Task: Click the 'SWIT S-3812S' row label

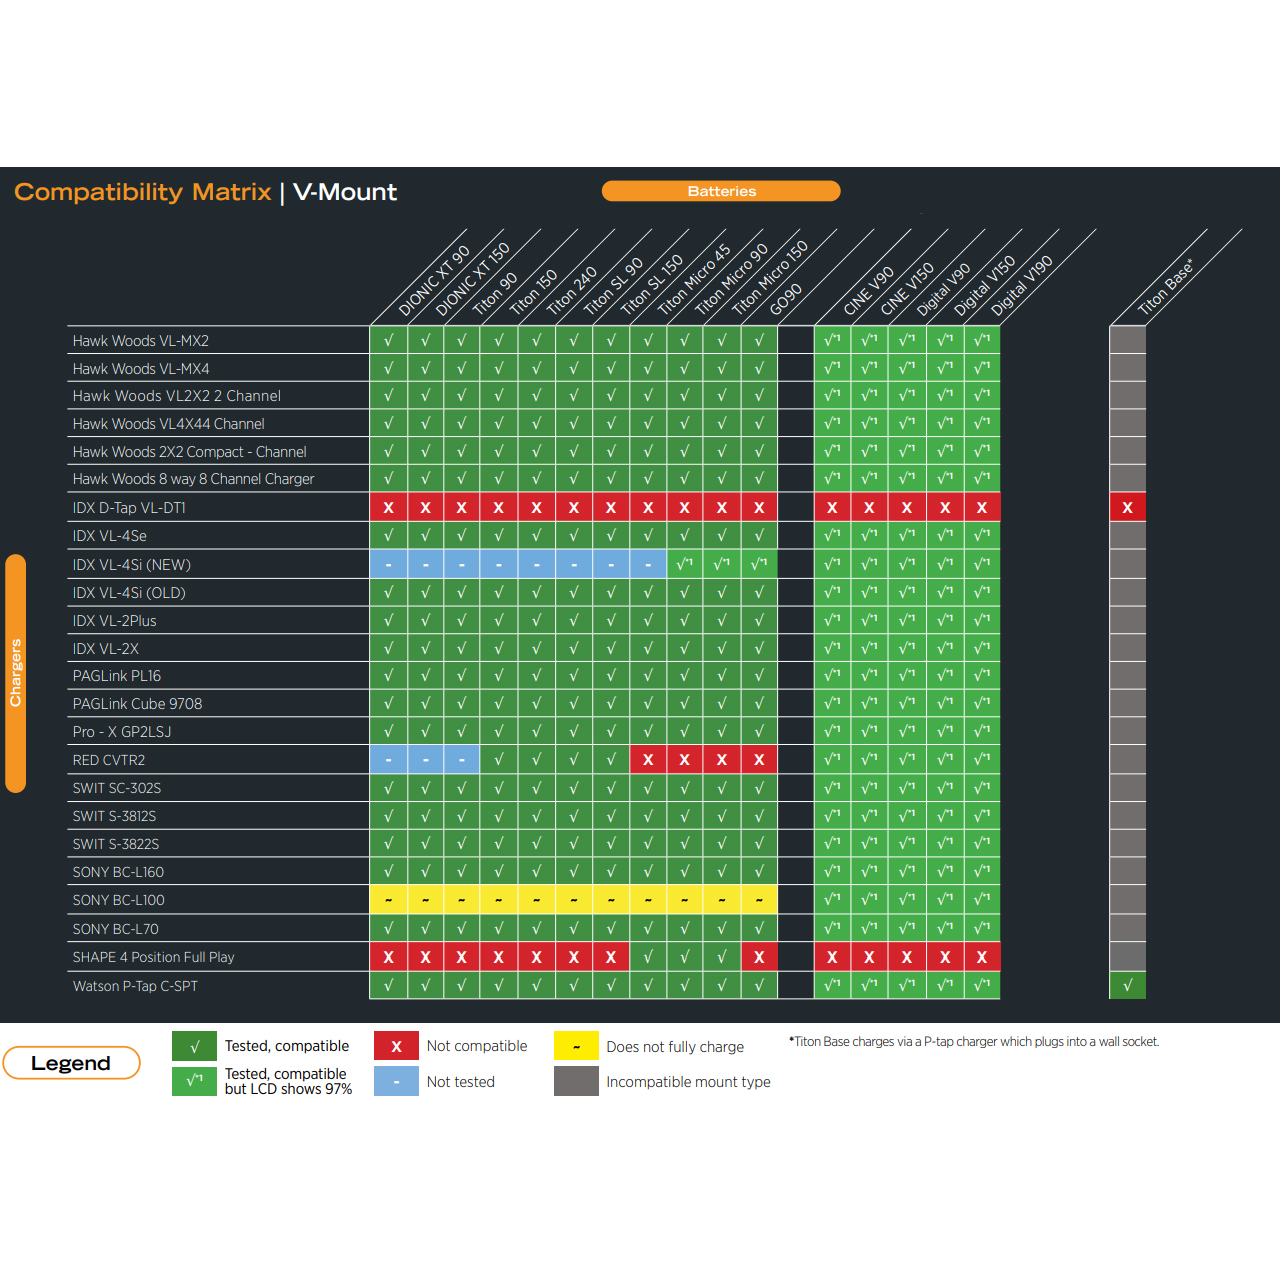Action: 115,816
